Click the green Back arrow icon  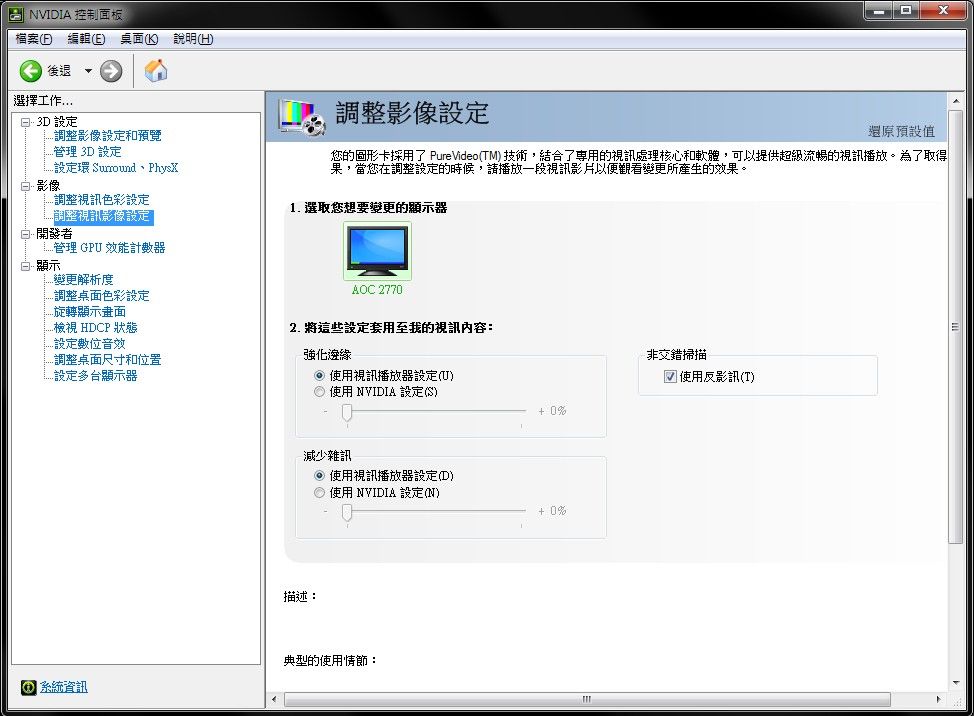click(31, 71)
